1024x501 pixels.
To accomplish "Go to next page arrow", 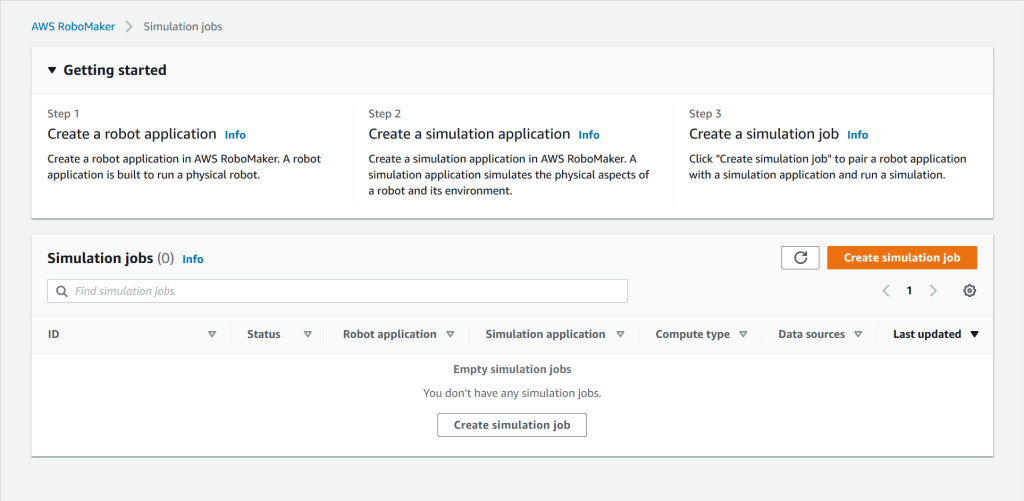I will [933, 291].
